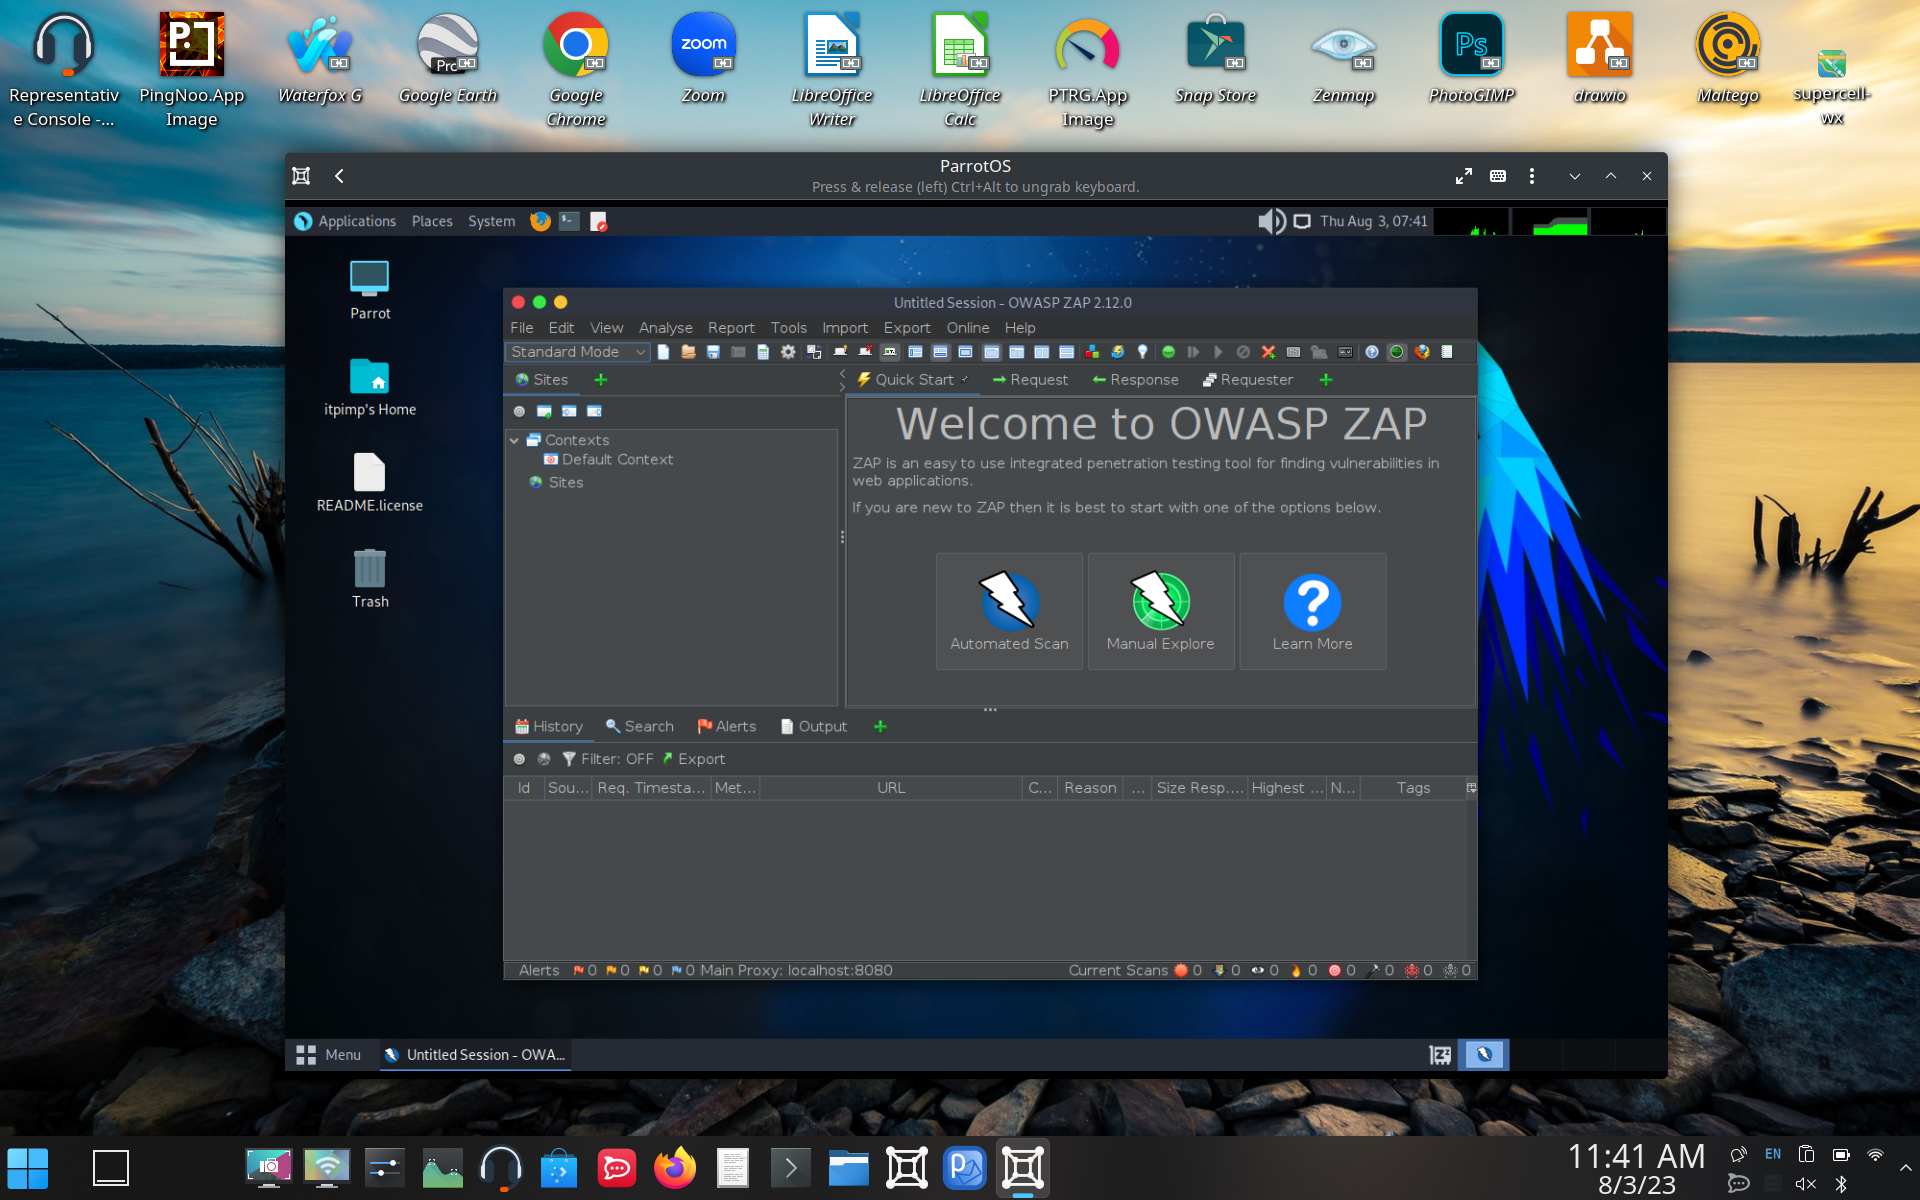
Task: Toggle mute on ParrotOS panel speaker
Action: [x=1271, y=221]
